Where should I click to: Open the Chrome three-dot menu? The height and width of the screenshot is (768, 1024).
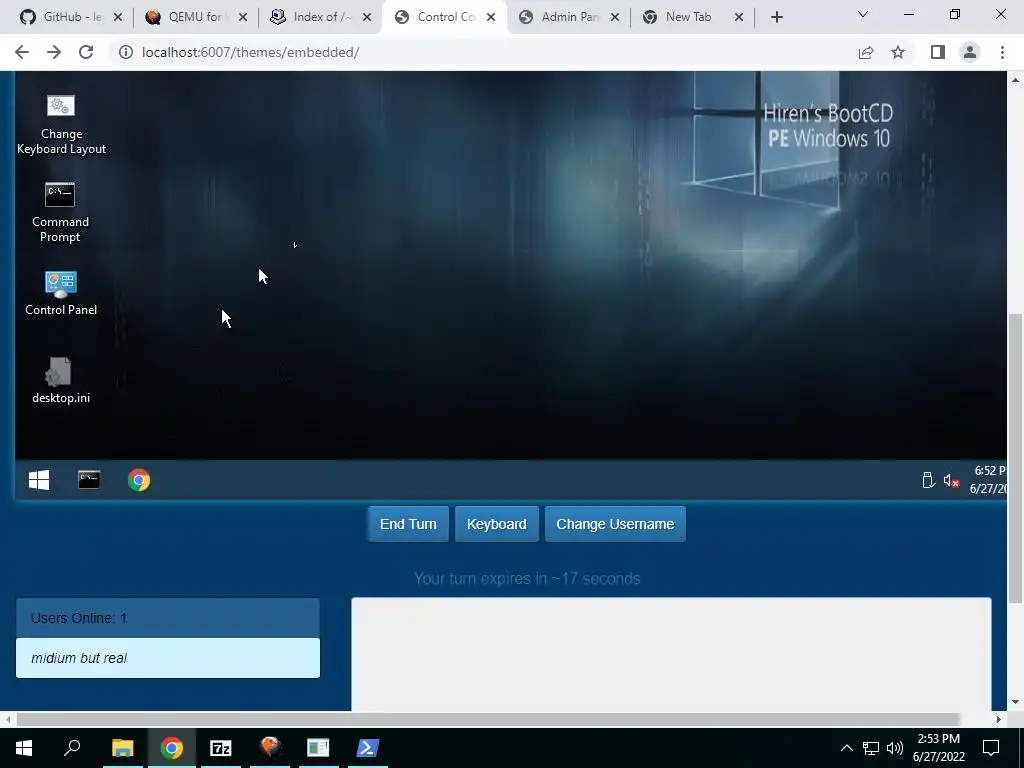[1002, 52]
